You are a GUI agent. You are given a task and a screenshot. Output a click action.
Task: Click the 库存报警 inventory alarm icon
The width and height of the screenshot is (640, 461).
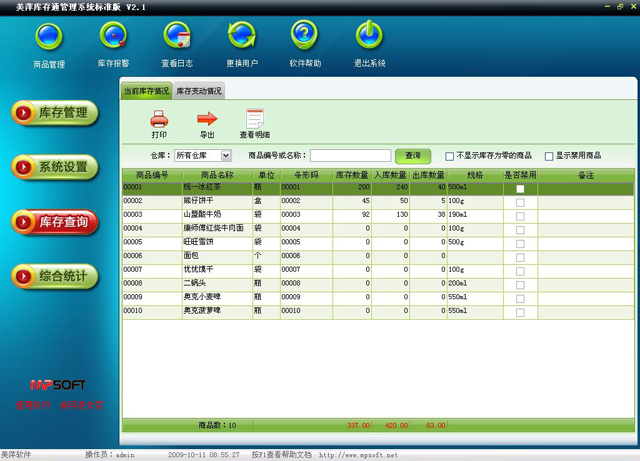pyautogui.click(x=113, y=37)
